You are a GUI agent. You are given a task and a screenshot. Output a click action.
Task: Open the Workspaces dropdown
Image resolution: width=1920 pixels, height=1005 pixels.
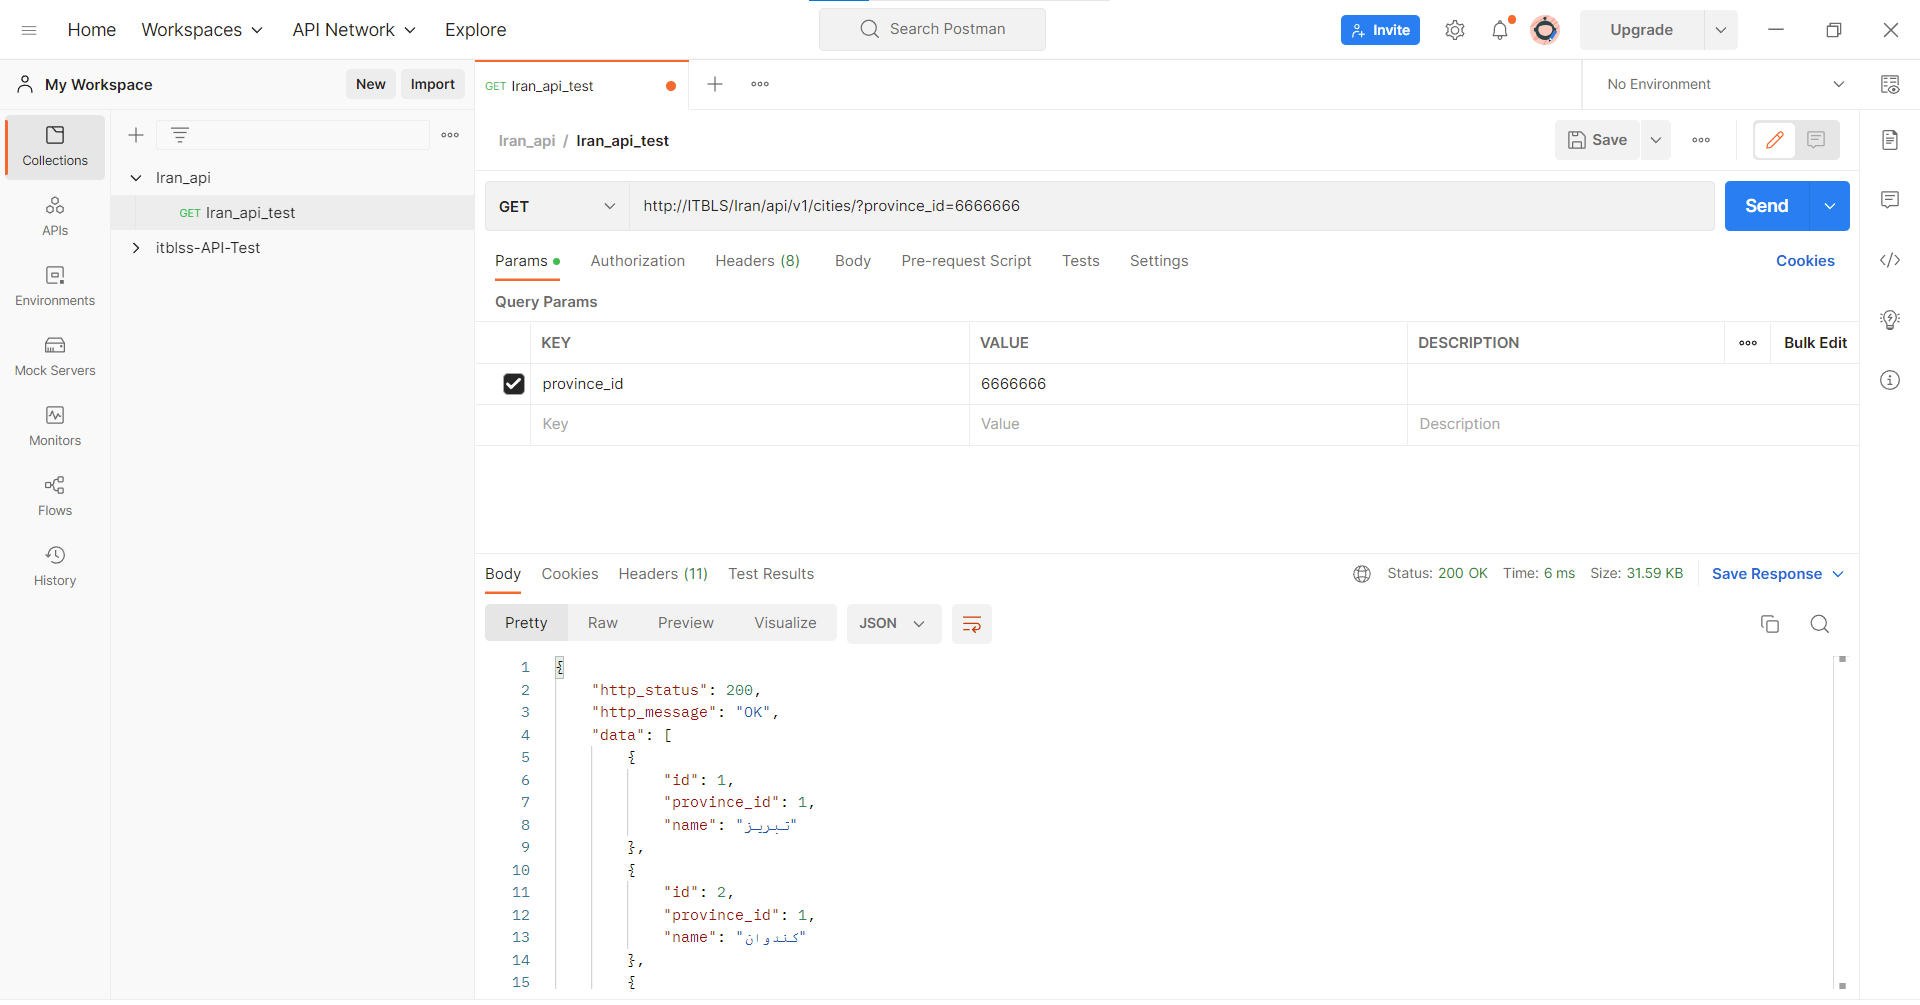click(x=202, y=30)
